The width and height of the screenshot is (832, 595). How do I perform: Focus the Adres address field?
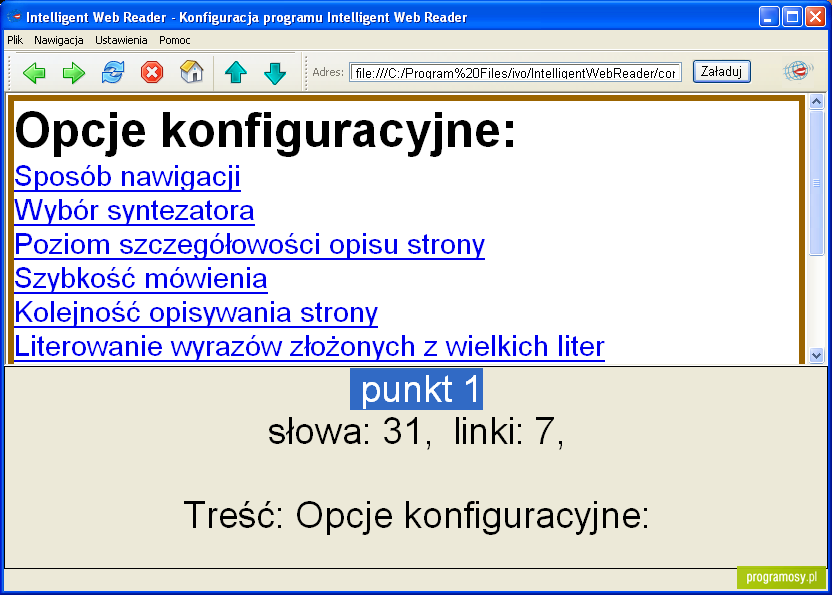click(x=515, y=73)
